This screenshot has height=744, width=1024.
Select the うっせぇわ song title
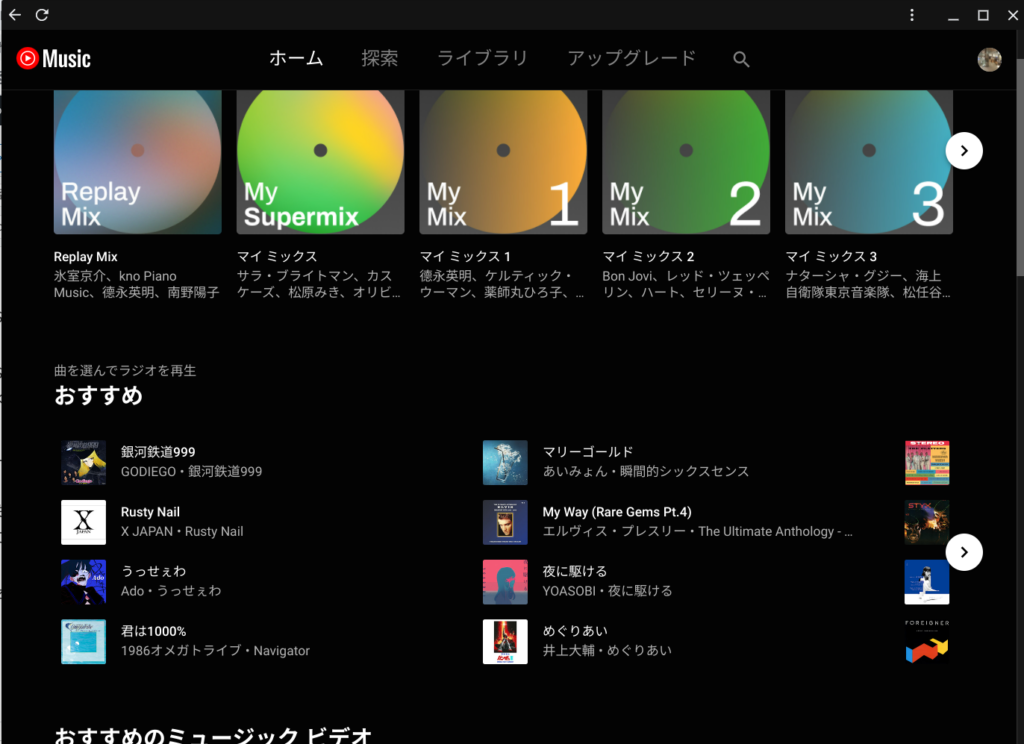pyautogui.click(x=153, y=572)
